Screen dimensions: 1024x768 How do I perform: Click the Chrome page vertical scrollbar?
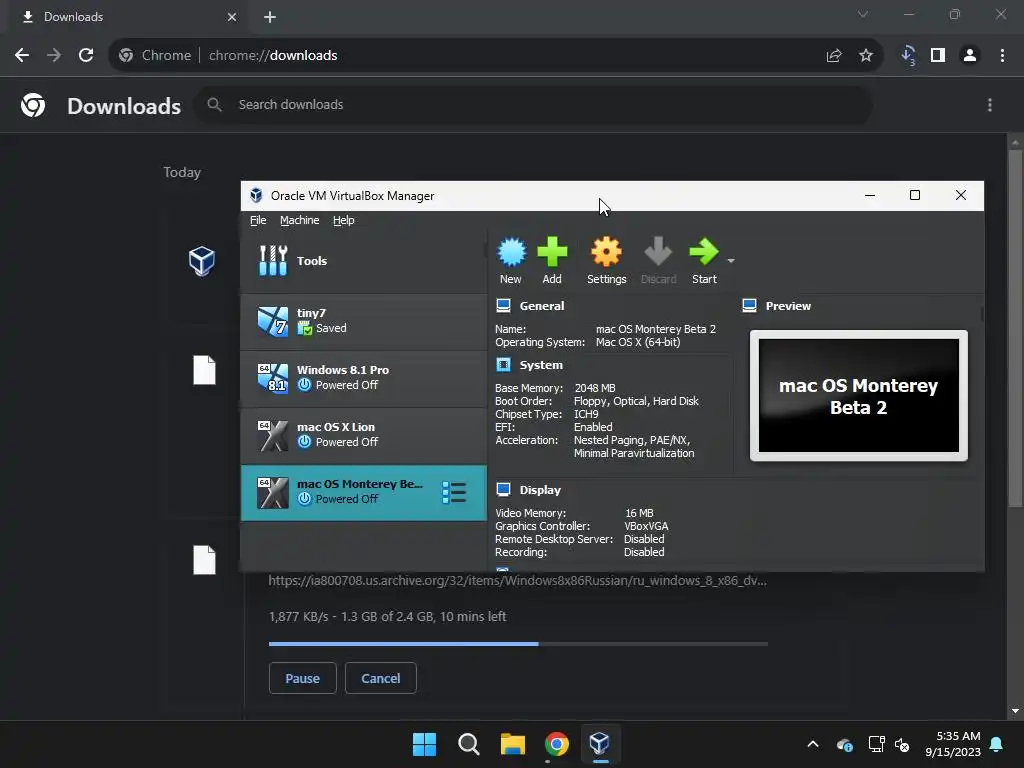pyautogui.click(x=1015, y=328)
